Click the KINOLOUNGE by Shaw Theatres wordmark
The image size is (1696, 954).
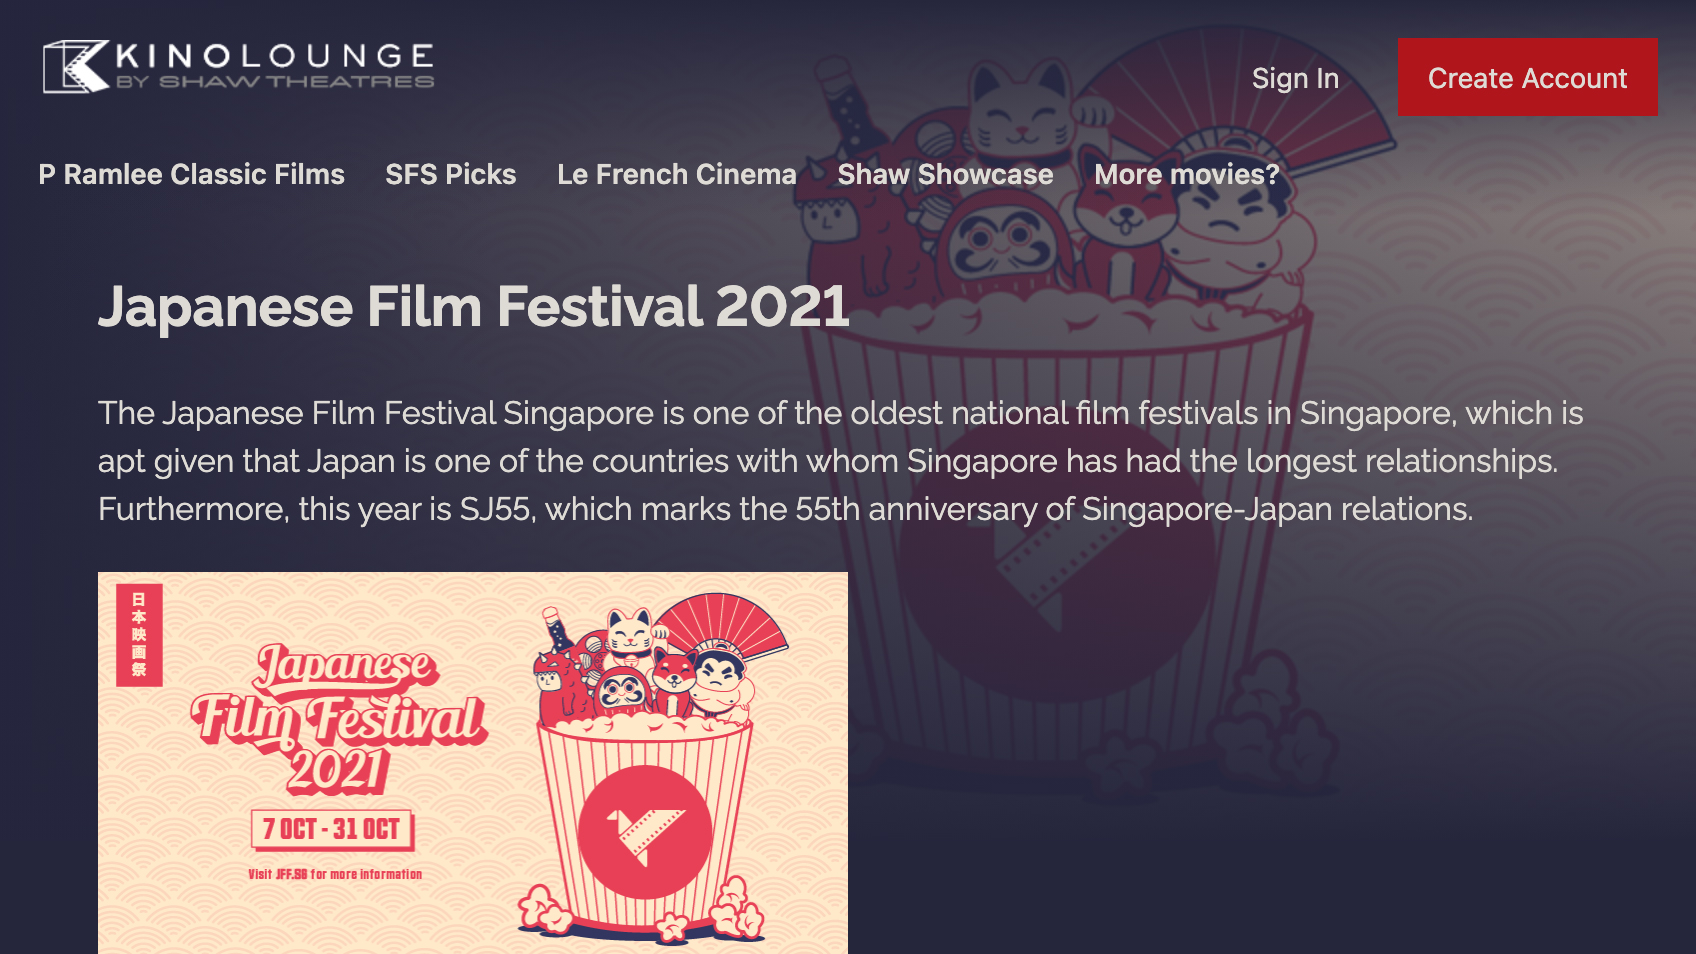(275, 65)
